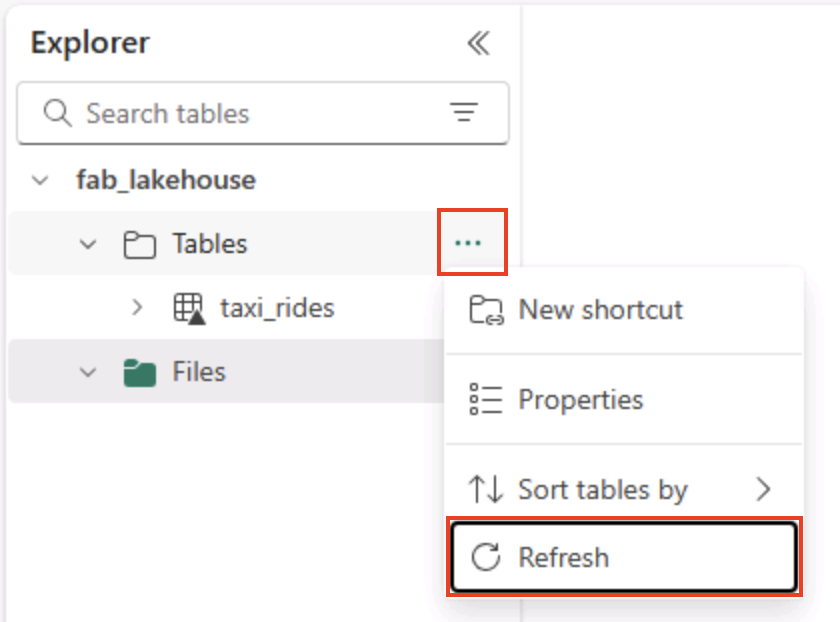The image size is (840, 622).
Task: Collapse the Explorer pane with double chevron
Action: click(478, 43)
